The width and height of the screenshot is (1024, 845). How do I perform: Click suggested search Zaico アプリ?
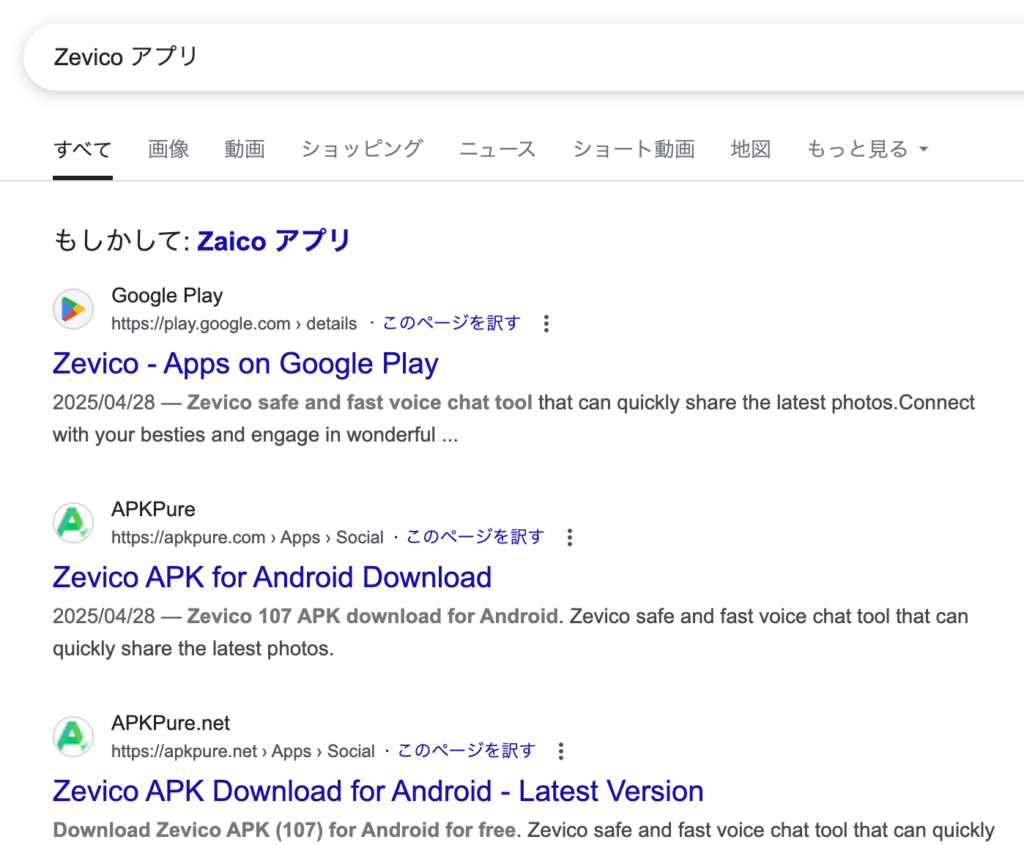(x=274, y=241)
